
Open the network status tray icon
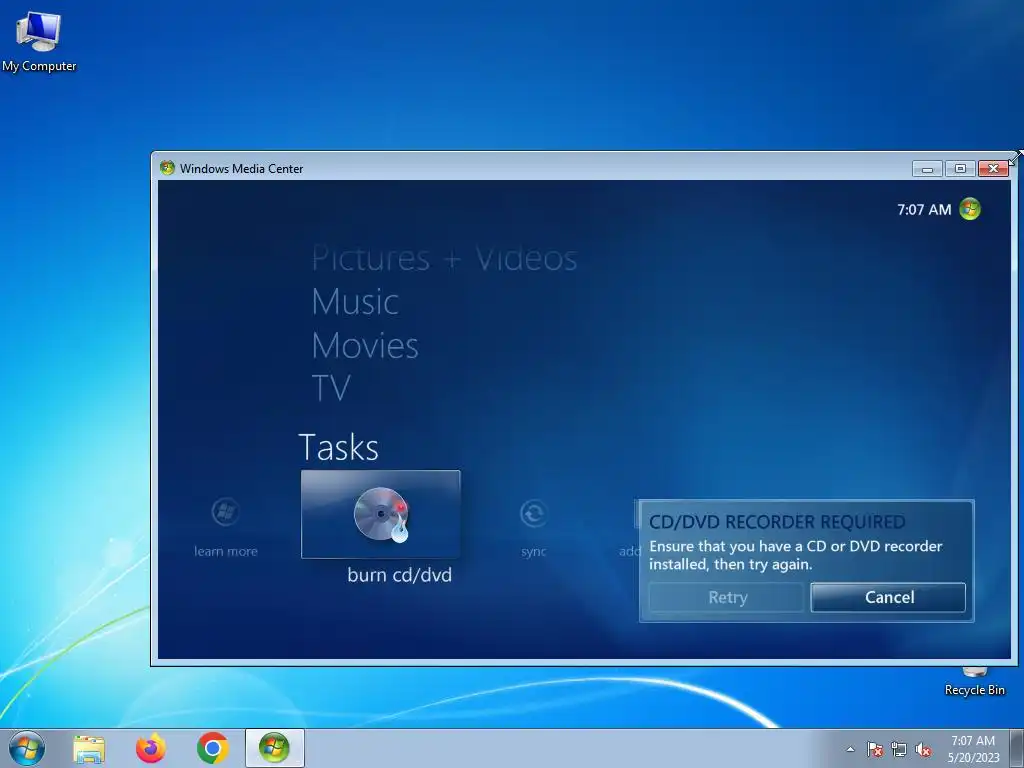[899, 749]
